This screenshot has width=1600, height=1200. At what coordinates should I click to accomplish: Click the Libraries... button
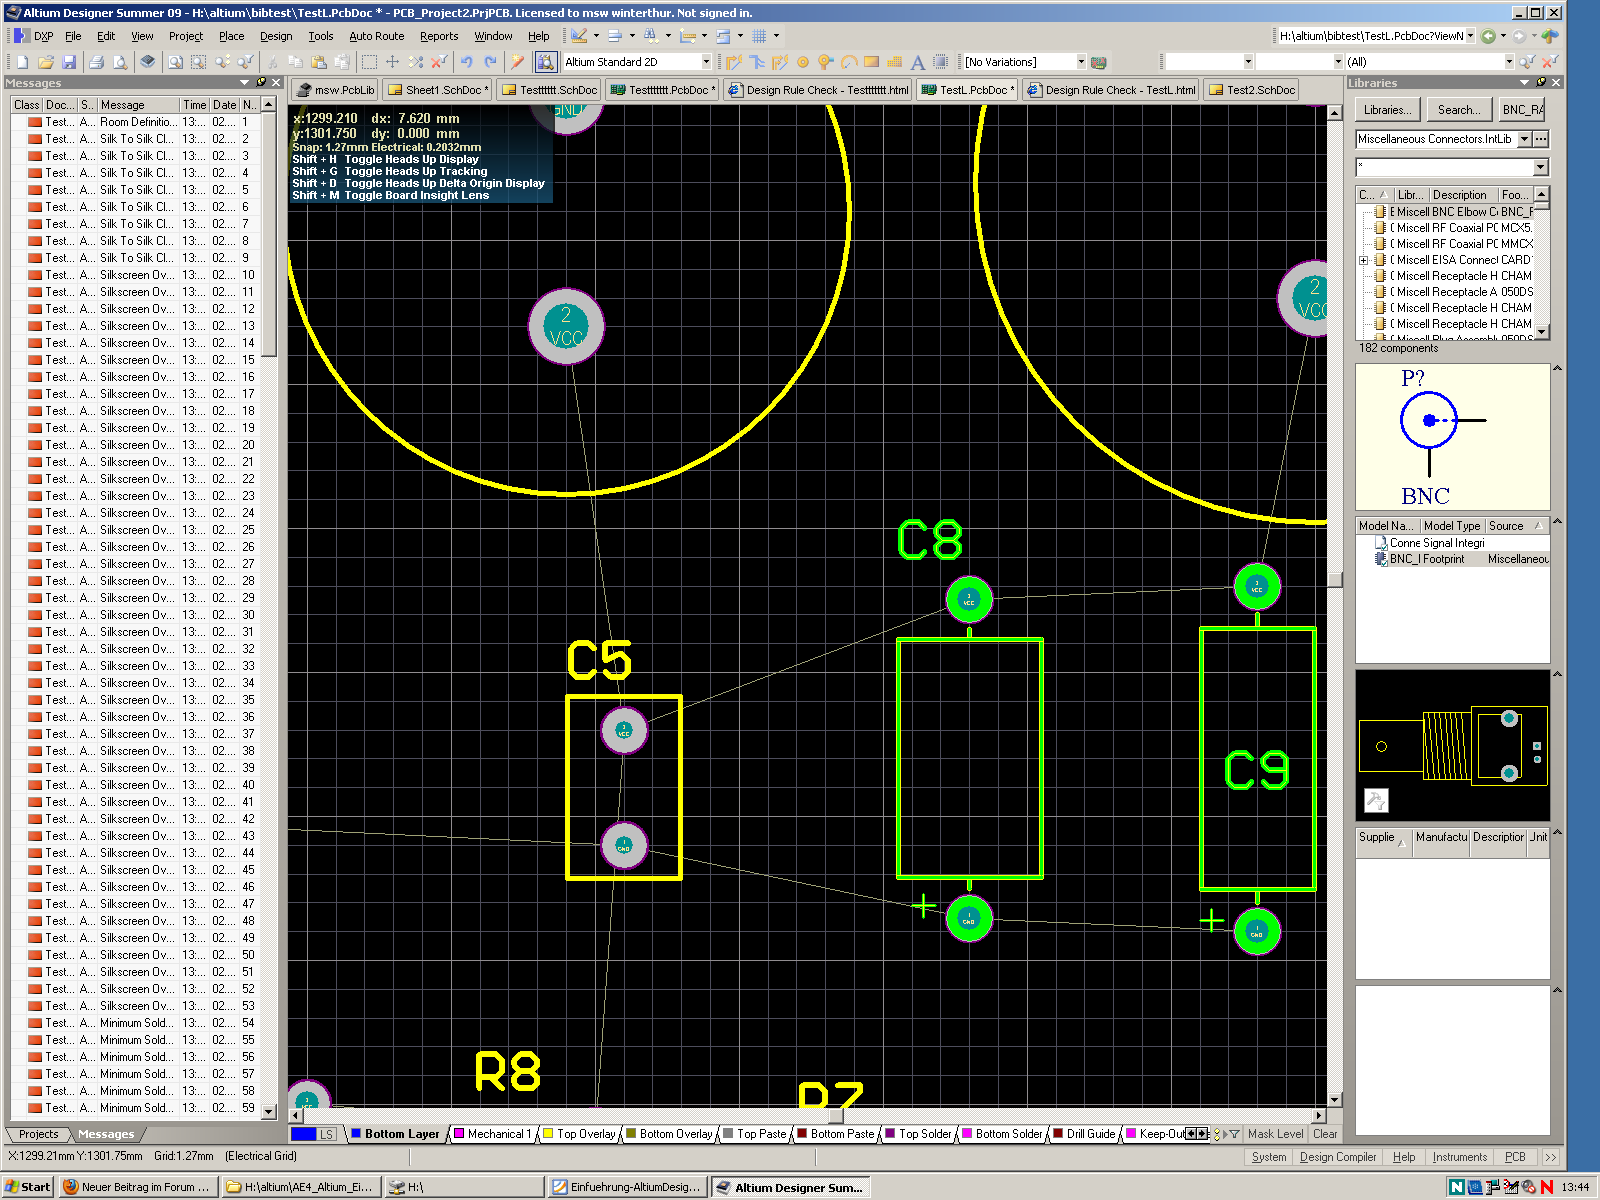pos(1388,110)
